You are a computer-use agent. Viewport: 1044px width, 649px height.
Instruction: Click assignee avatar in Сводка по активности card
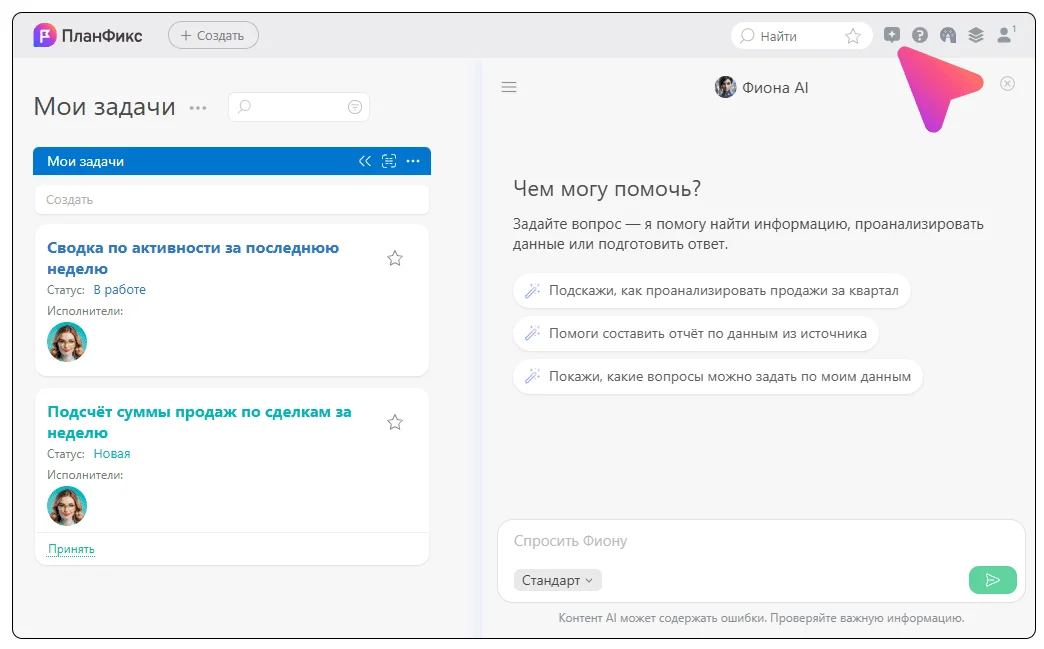coord(67,342)
